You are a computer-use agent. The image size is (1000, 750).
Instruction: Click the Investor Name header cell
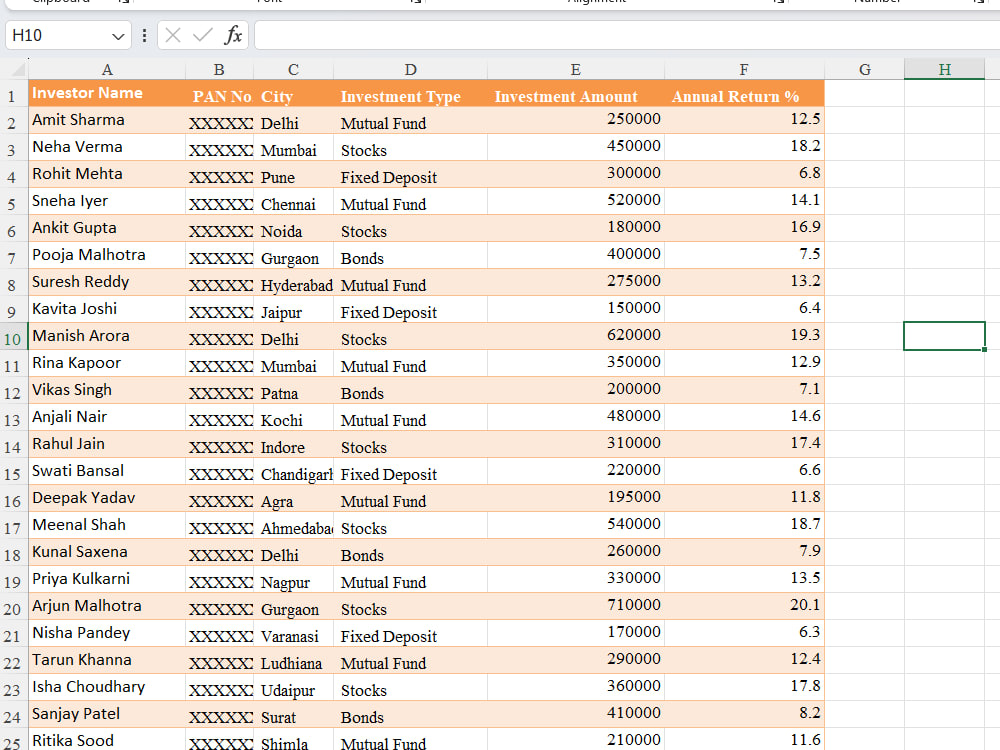coord(107,93)
